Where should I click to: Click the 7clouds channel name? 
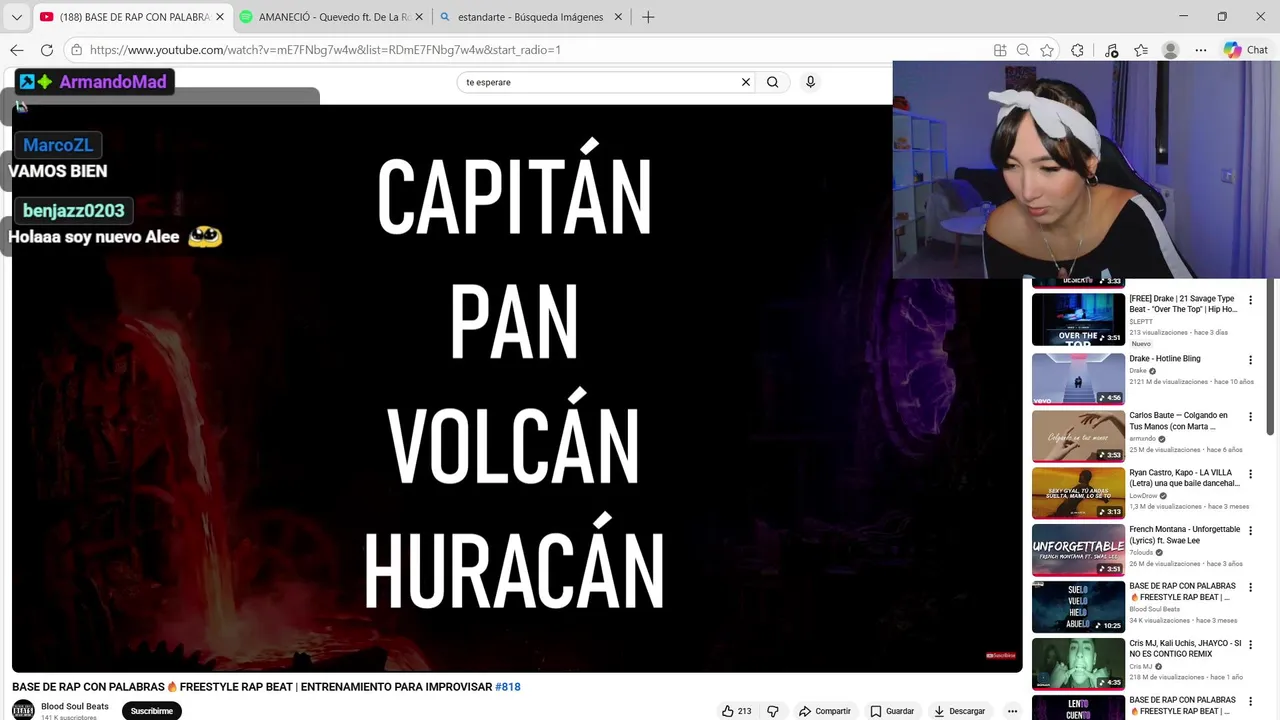tap(1142, 552)
